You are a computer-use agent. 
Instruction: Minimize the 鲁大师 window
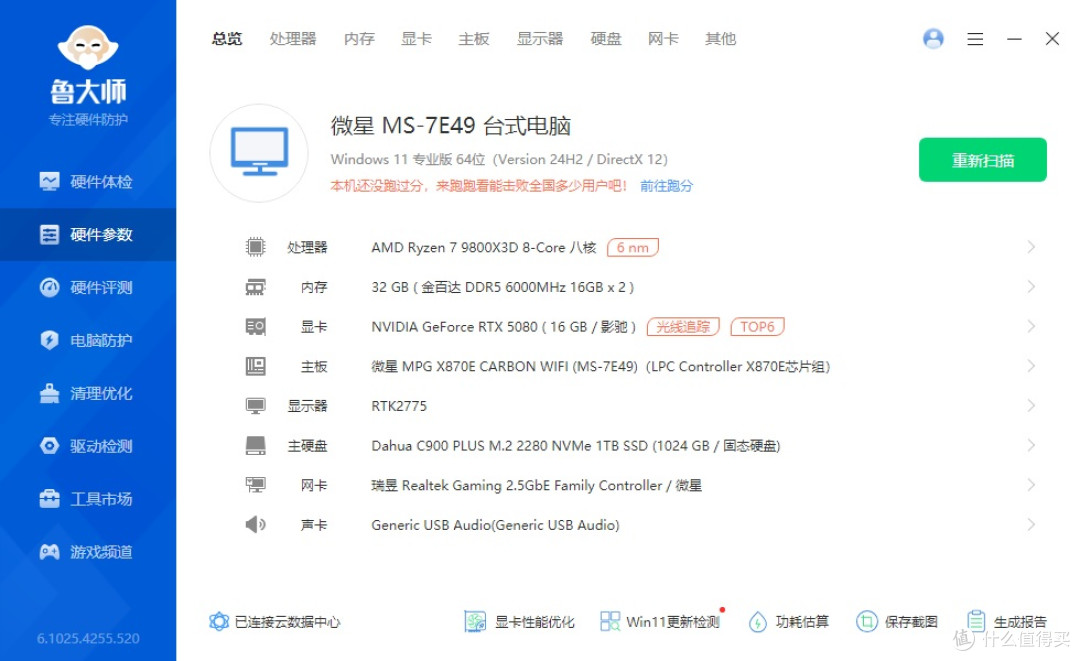click(x=1014, y=39)
